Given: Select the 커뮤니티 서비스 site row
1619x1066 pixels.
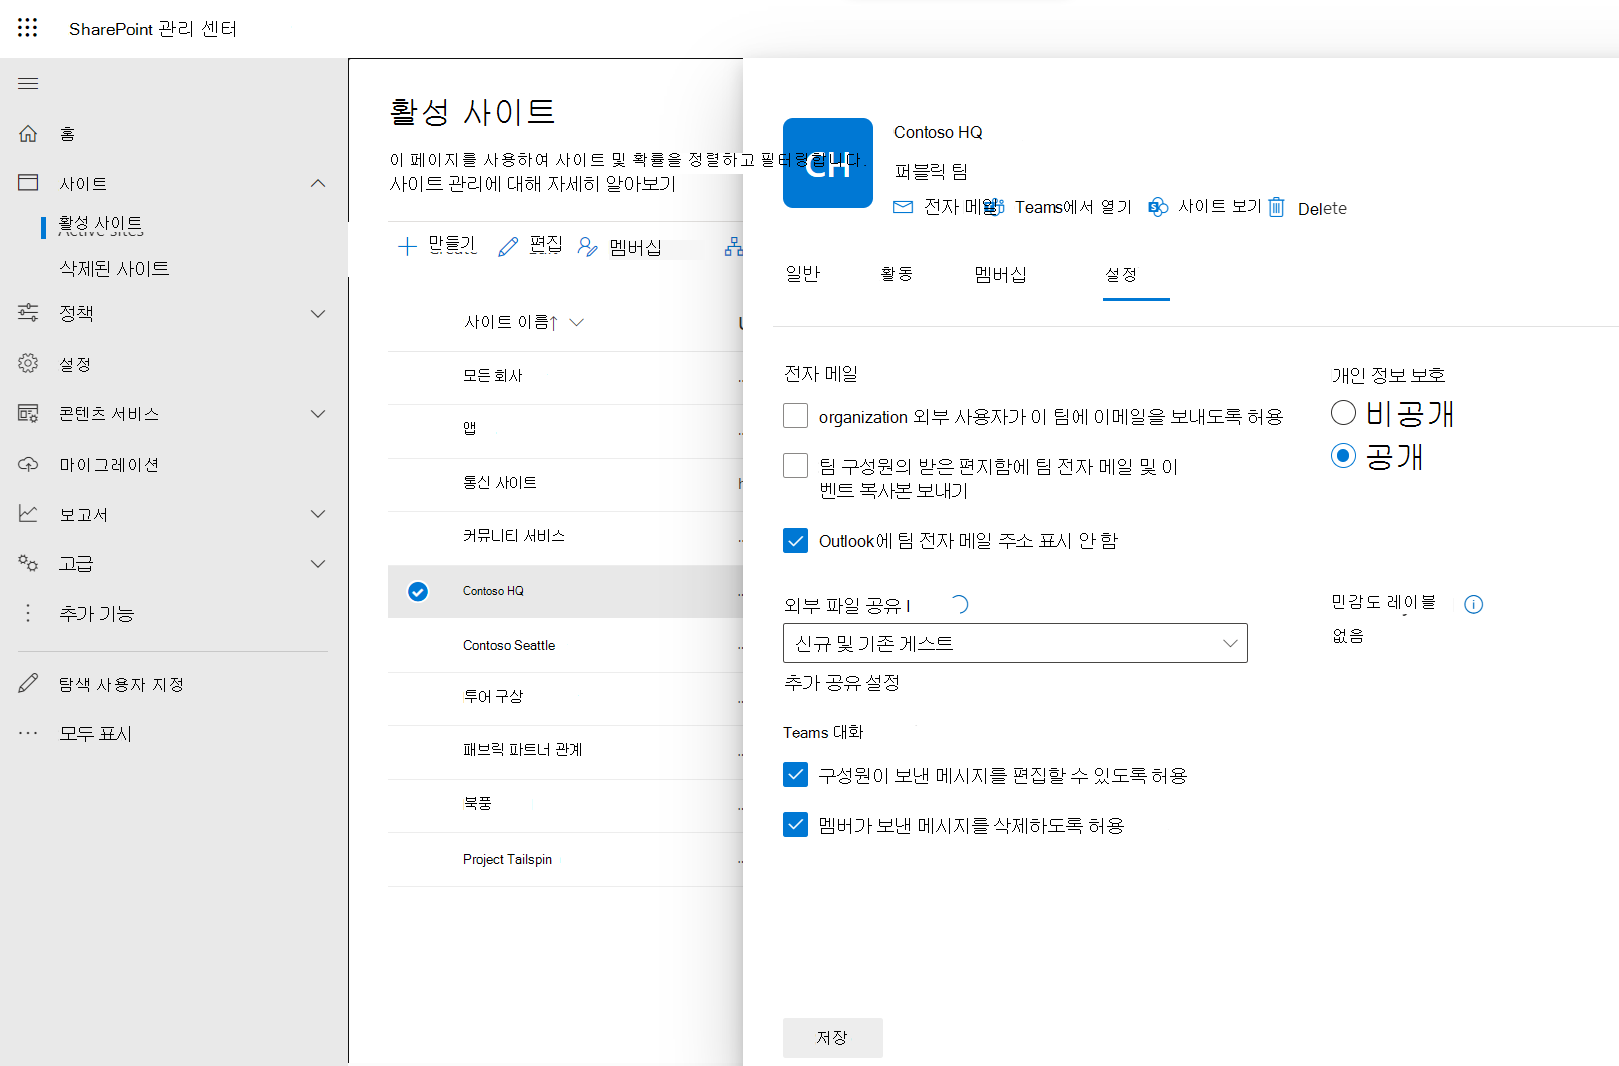Looking at the screenshot, I should coord(566,536).
